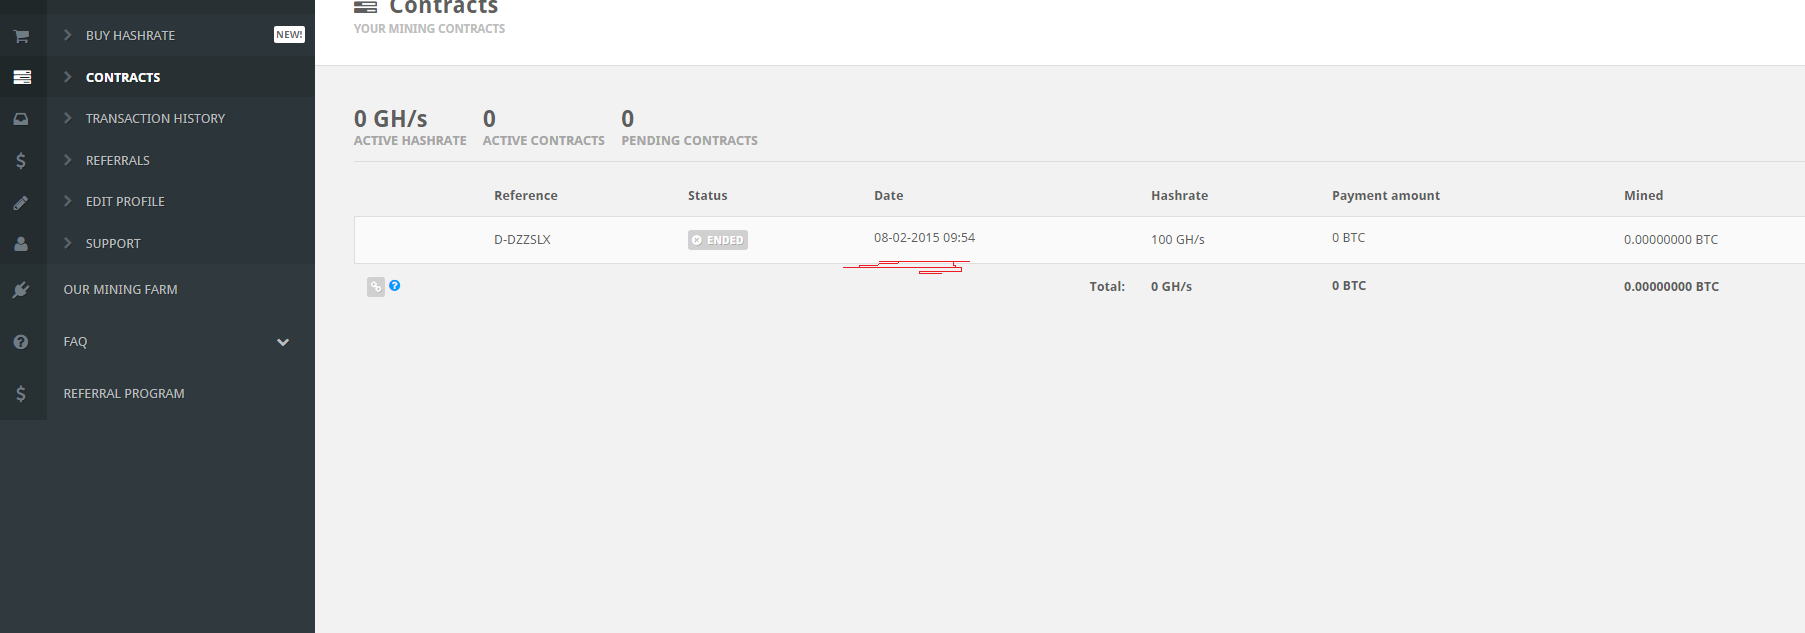Open the Referrals page

(118, 160)
